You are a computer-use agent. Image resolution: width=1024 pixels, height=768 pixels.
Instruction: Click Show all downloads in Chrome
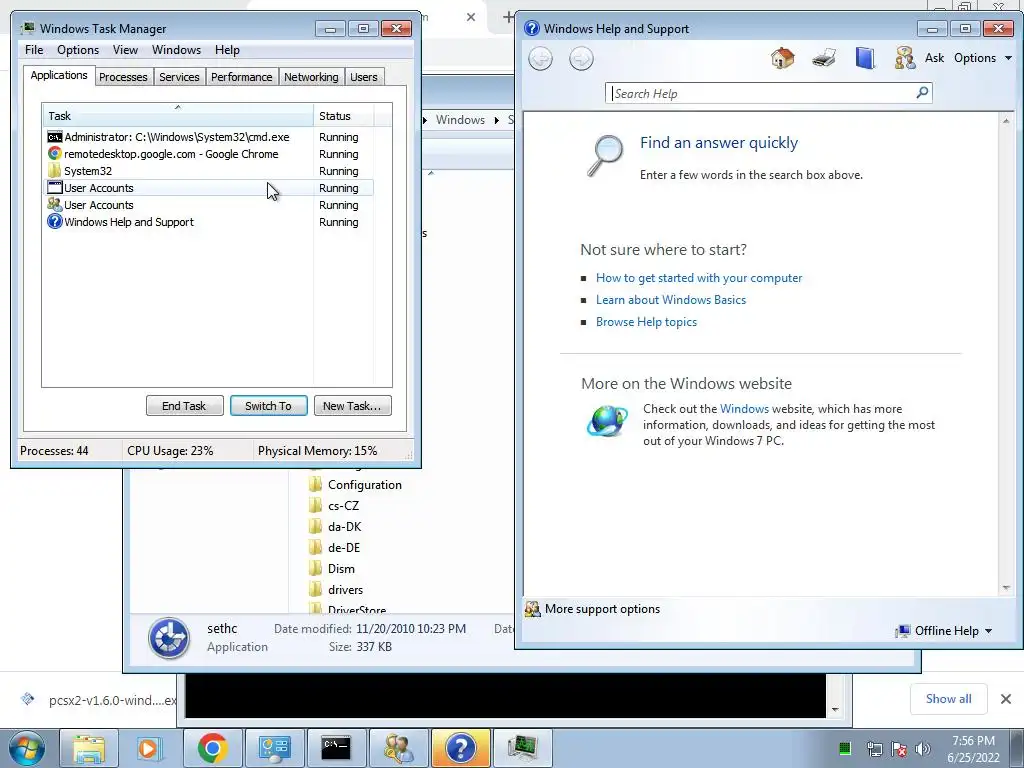coord(948,699)
